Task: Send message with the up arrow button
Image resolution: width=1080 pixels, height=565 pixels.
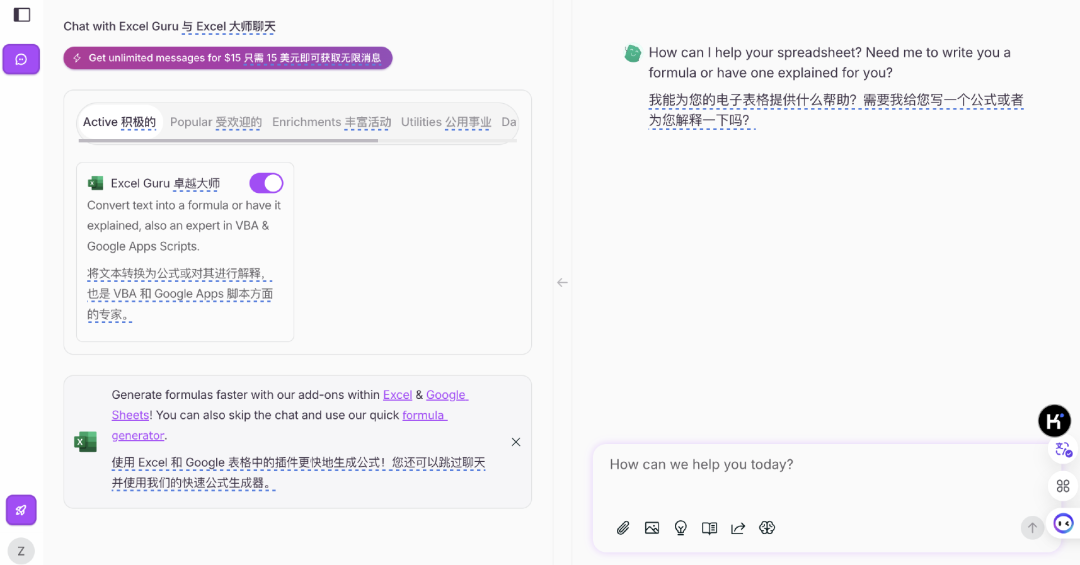Action: point(1032,528)
